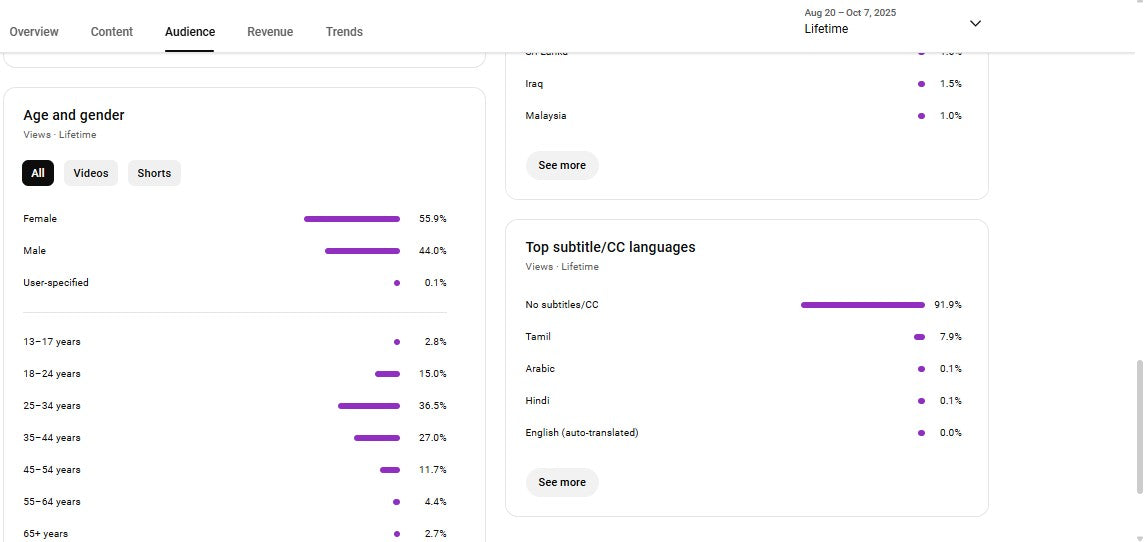Click See more under the countries list
The width and height of the screenshot is (1144, 542).
click(562, 165)
